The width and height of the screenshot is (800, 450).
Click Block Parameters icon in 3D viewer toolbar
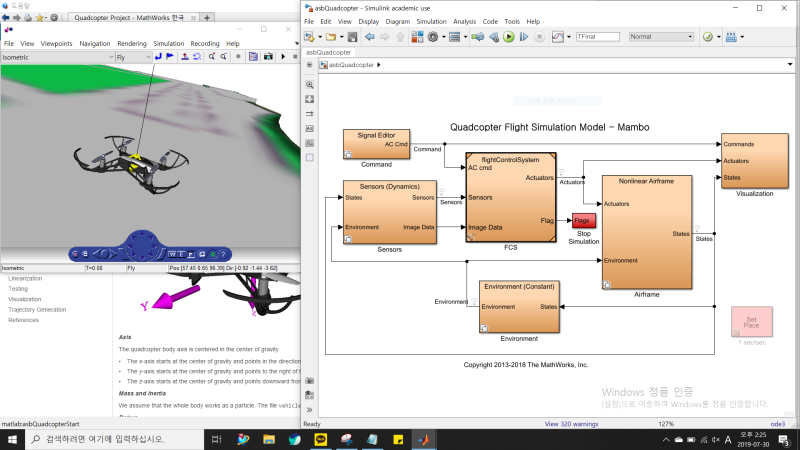point(254,57)
